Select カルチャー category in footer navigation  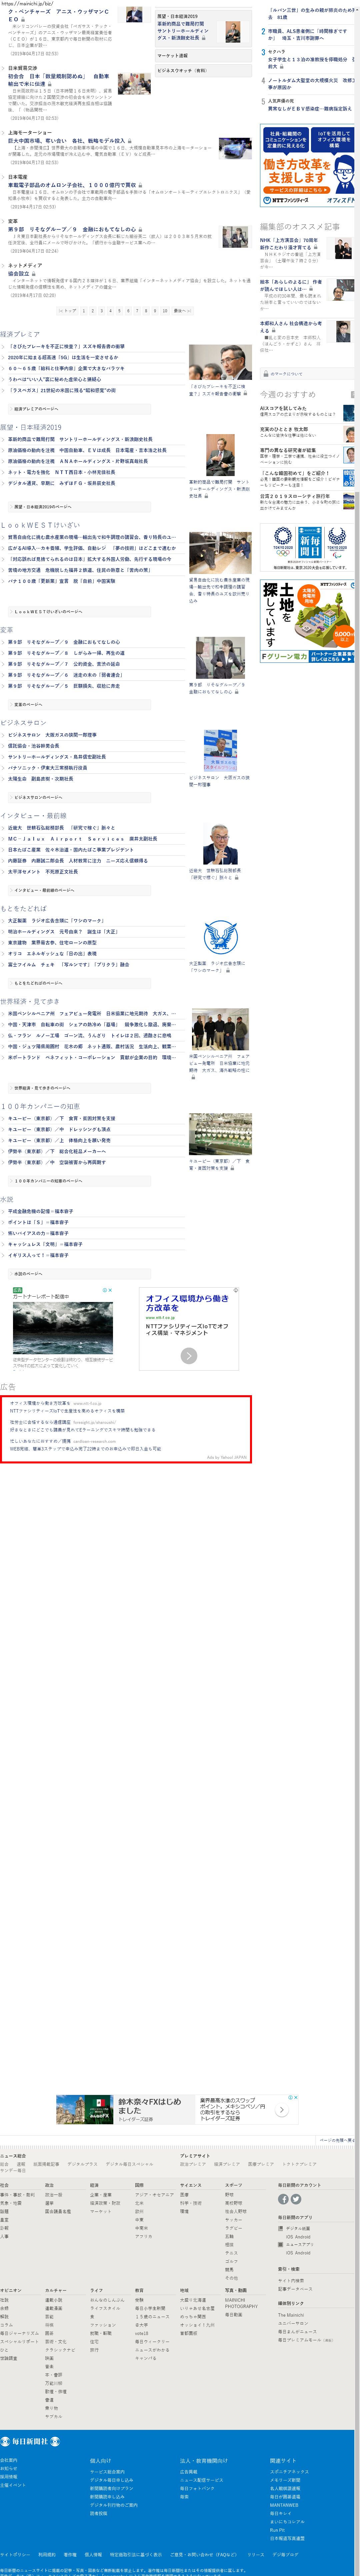click(x=56, y=2290)
